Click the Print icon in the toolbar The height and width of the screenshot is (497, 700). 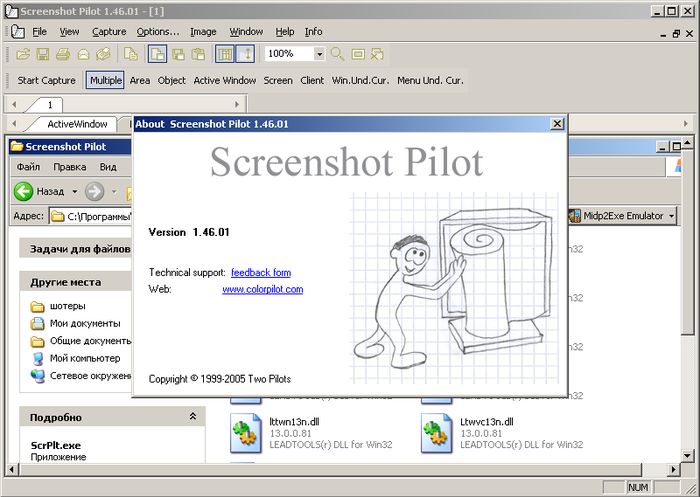tap(63, 54)
